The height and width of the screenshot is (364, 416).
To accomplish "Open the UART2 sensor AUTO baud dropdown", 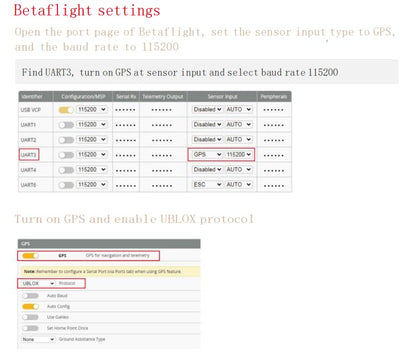I will (238, 139).
